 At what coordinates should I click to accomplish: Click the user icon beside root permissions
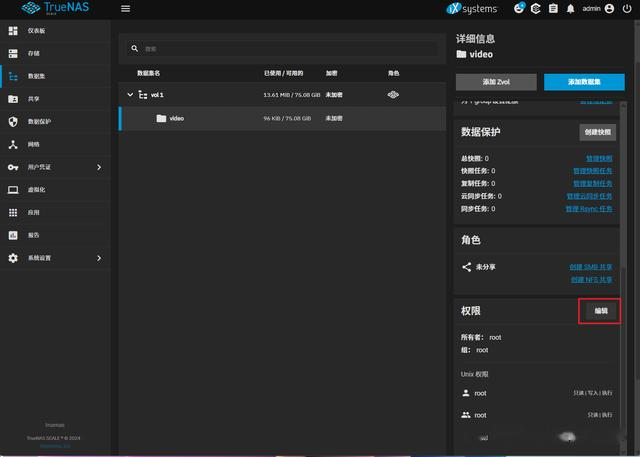pos(466,393)
